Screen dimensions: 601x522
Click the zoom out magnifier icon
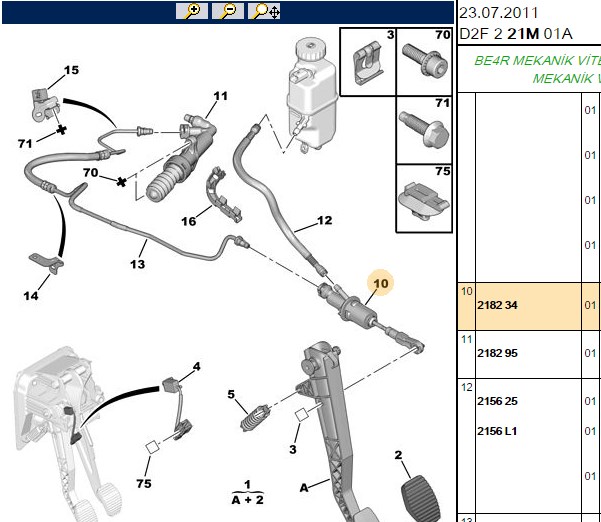pos(228,11)
